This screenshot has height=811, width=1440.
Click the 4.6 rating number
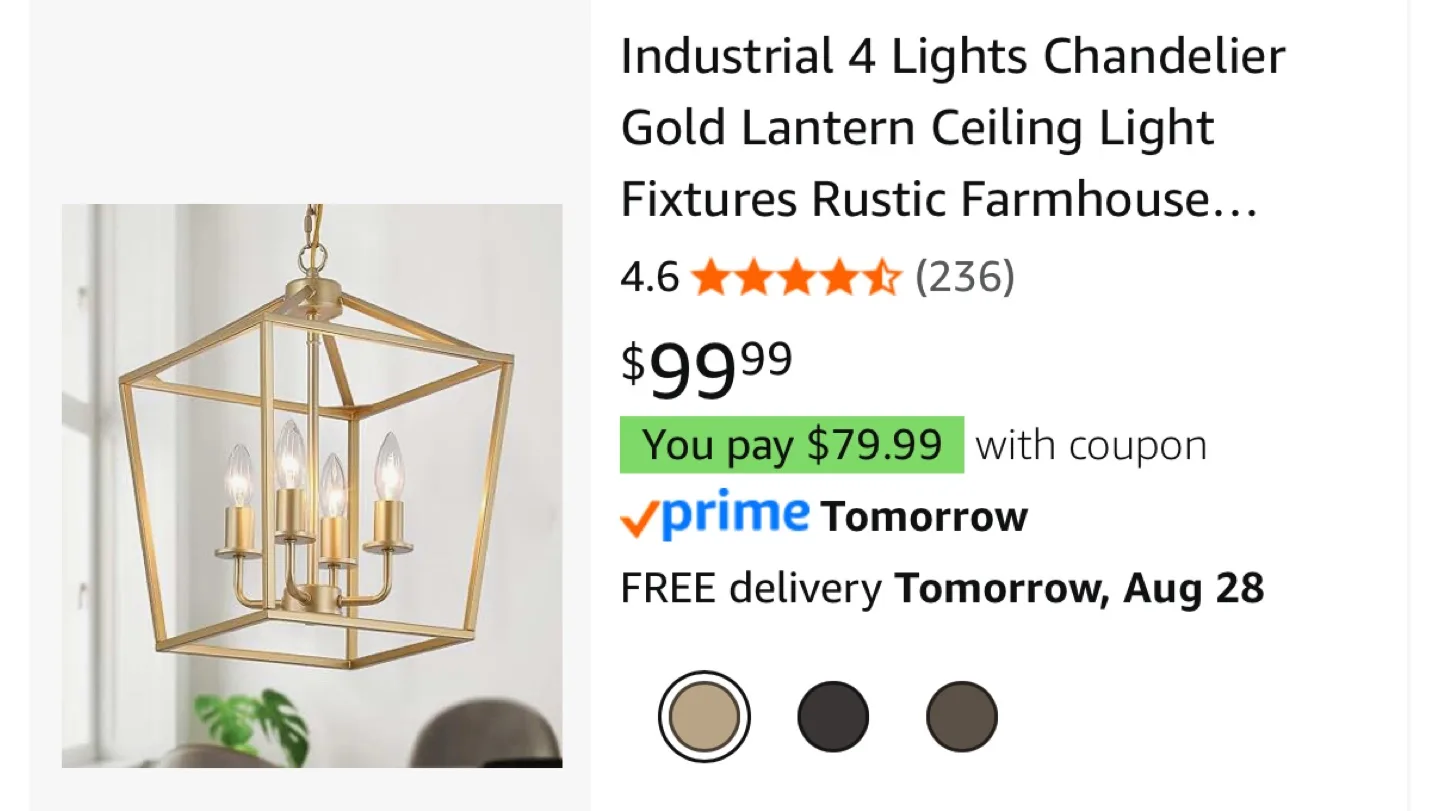point(650,277)
